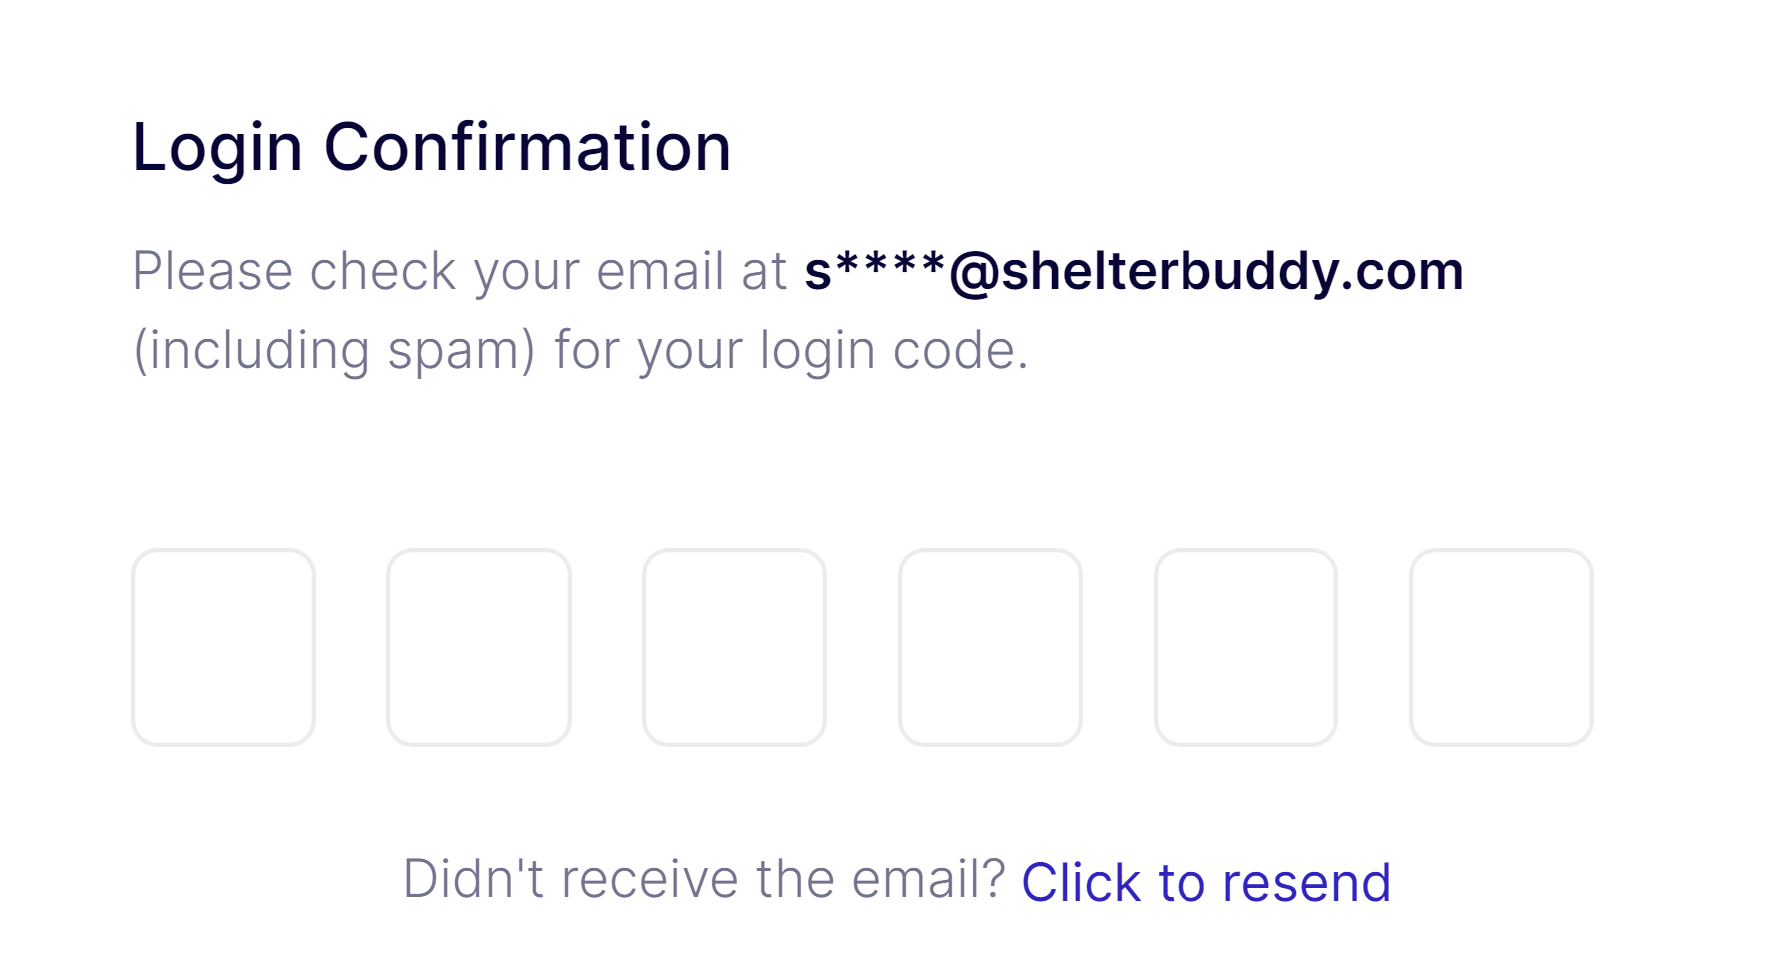Click the "Click to resend" link
The image size is (1784, 967).
pos(1205,882)
